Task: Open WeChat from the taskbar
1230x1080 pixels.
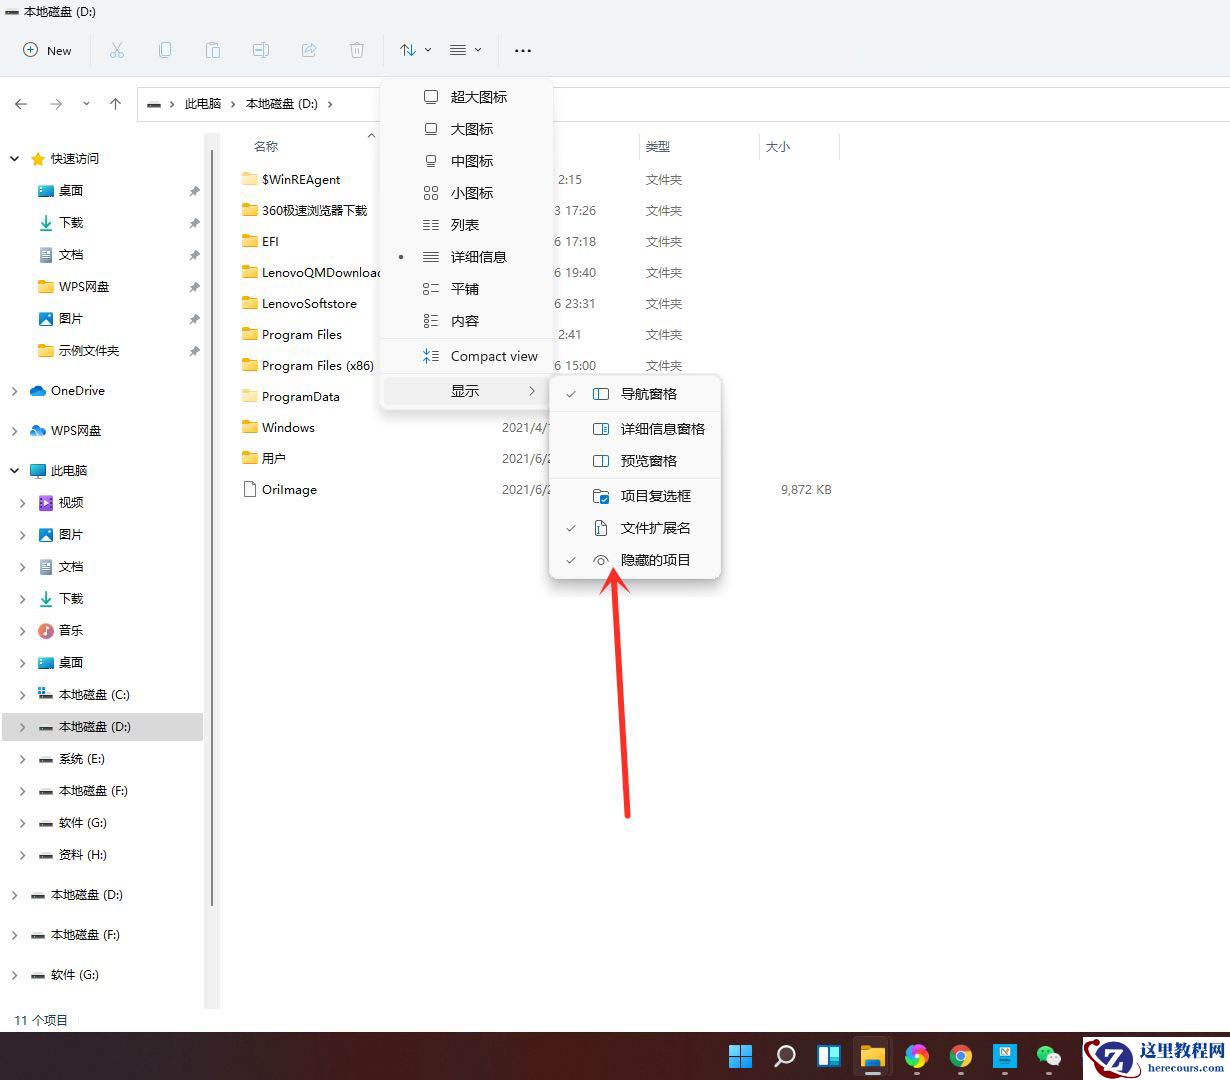Action: pos(1048,1056)
